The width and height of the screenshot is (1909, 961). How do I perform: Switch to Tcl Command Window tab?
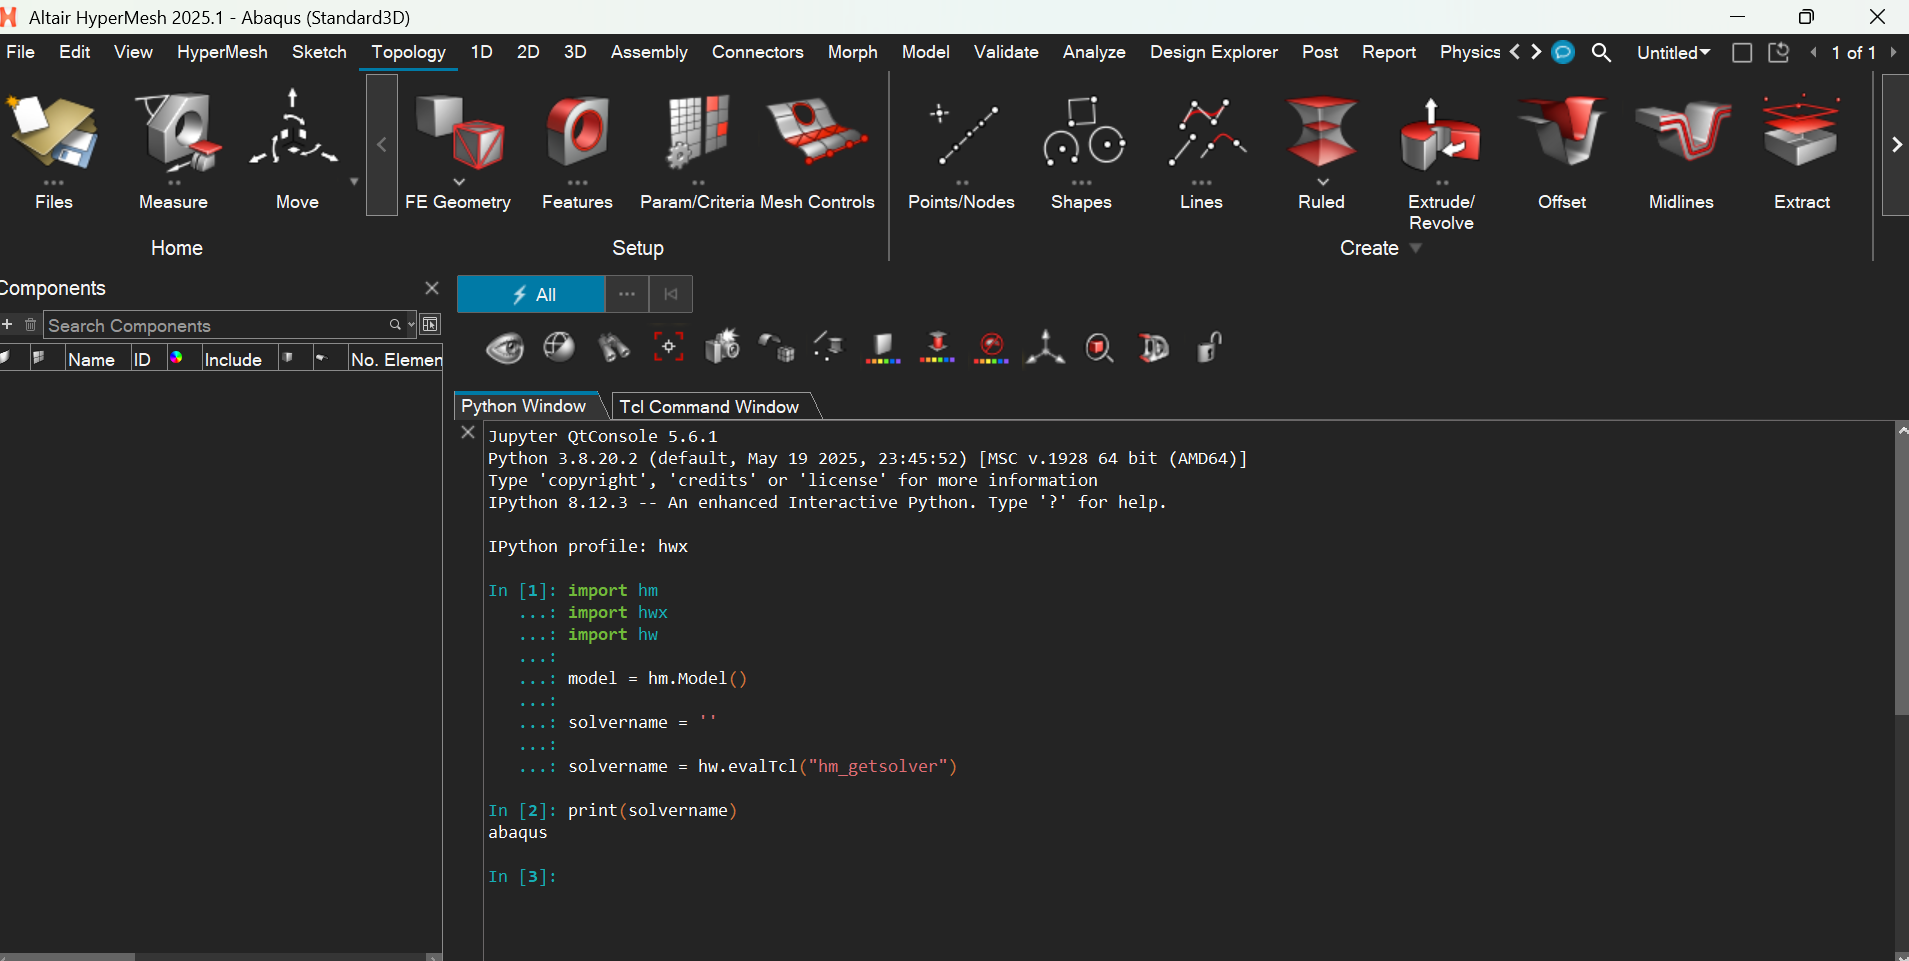(709, 406)
